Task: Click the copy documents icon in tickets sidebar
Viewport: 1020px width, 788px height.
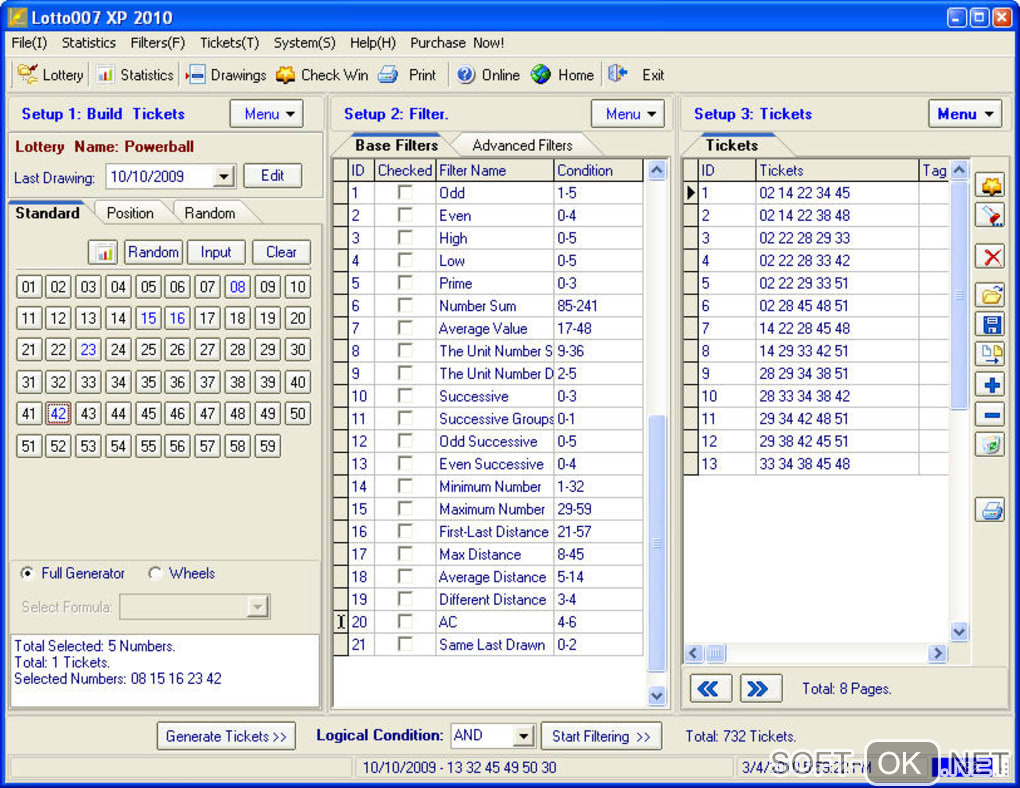Action: pos(990,353)
